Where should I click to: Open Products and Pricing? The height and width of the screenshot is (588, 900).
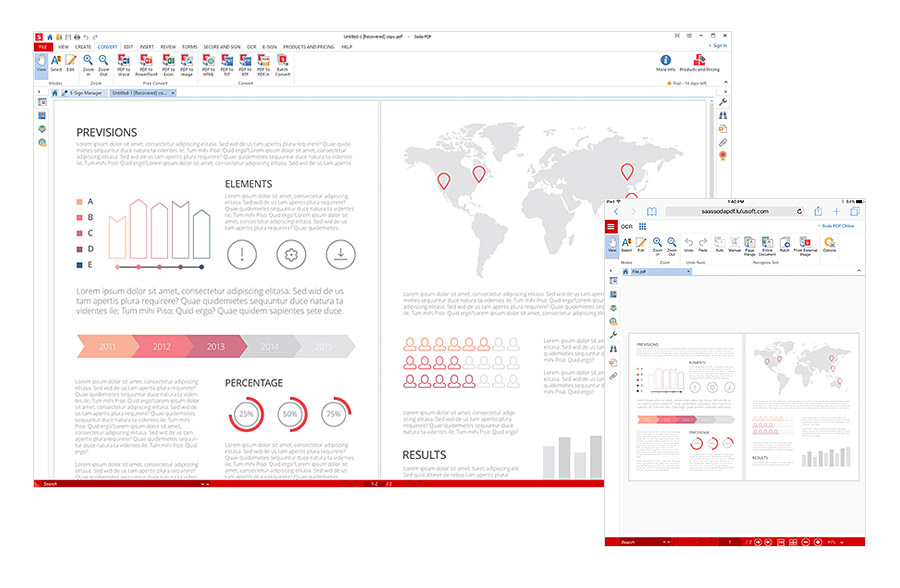(699, 62)
